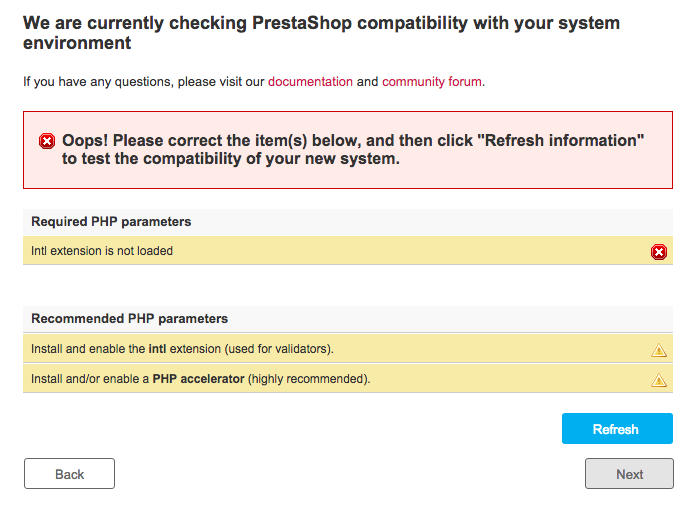Click the bold 'PHP accelerator' words
693x506 pixels.
[x=198, y=379]
